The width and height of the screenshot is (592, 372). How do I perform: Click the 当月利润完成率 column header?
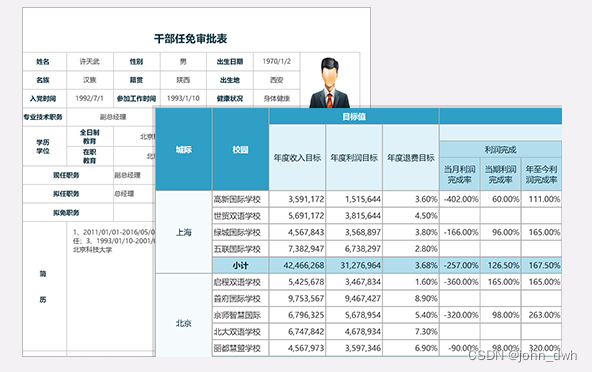click(459, 174)
